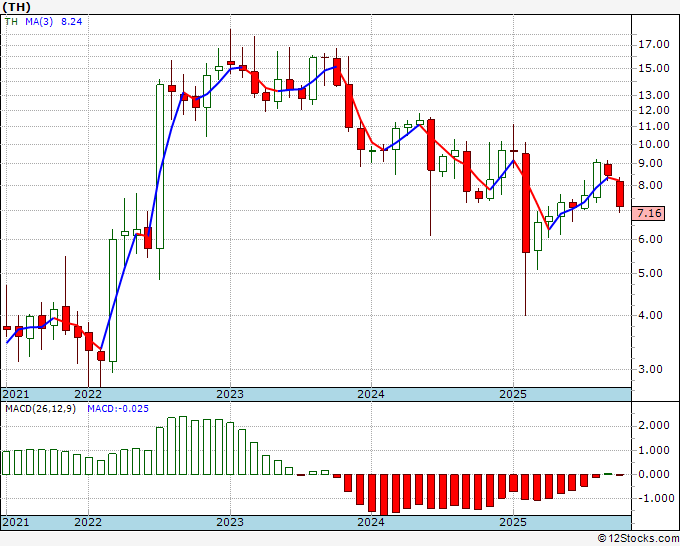Screen dimensions: 680x546
Task: Click the 5.00 price axis label
Action: pos(651,273)
